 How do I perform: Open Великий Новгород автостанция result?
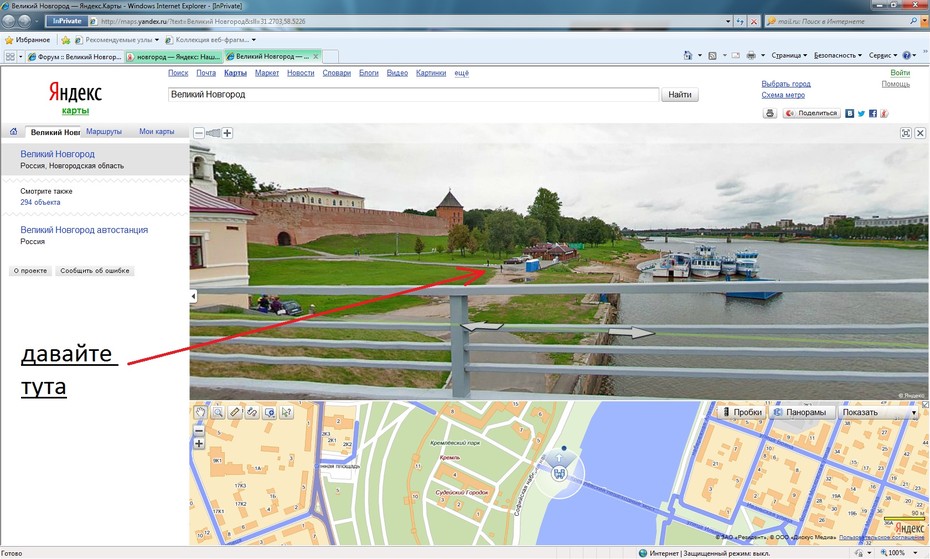coord(84,230)
